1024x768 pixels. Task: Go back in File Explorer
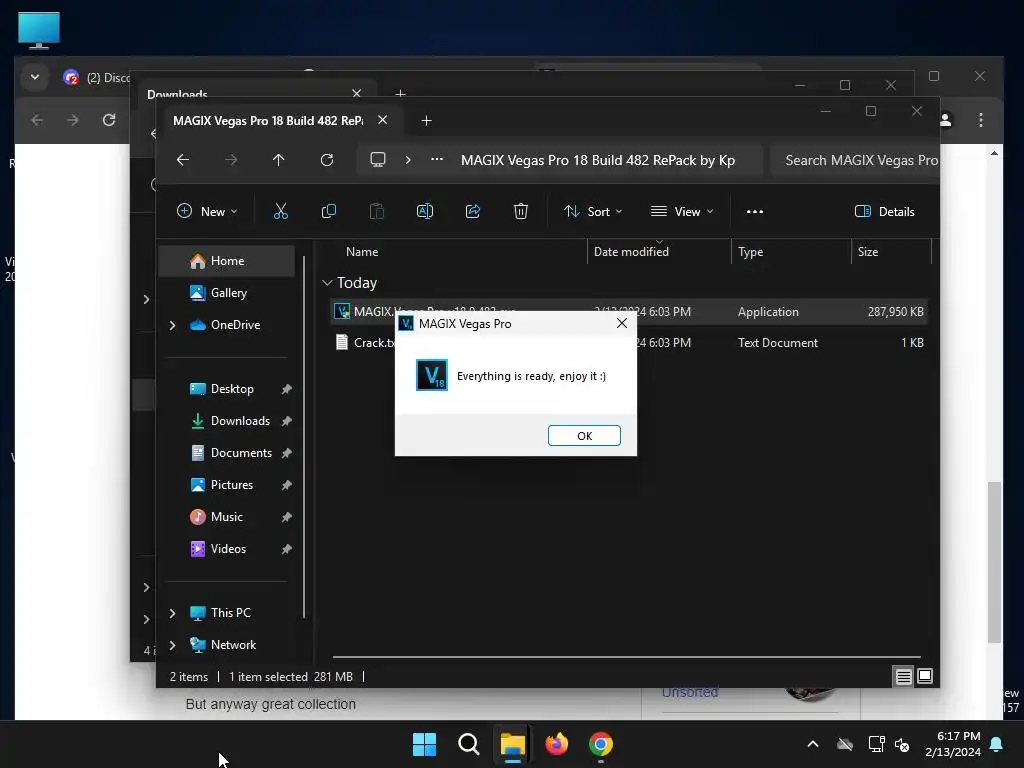click(183, 160)
